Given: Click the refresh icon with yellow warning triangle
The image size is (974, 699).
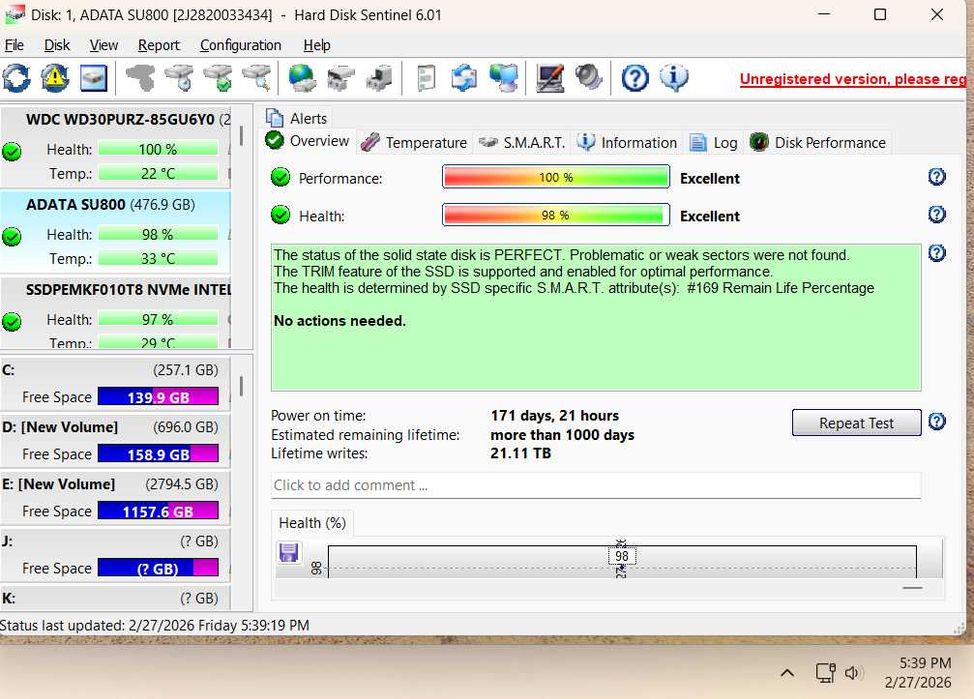Looking at the screenshot, I should 55,78.
